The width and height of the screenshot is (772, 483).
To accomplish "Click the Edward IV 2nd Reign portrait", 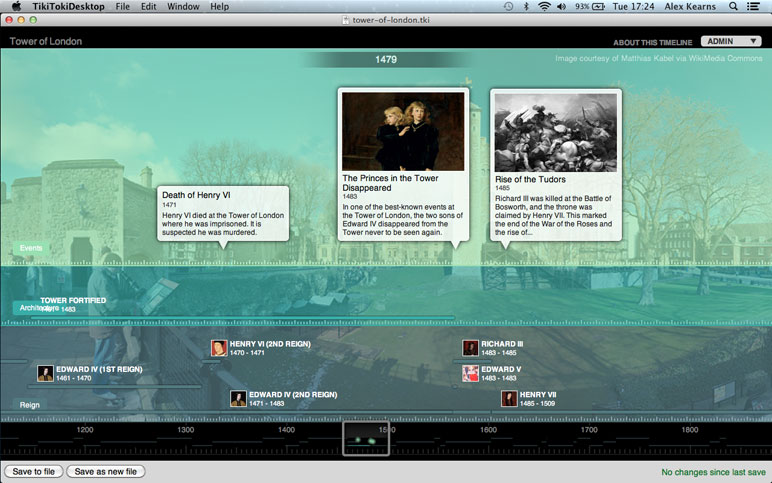I will 238,399.
